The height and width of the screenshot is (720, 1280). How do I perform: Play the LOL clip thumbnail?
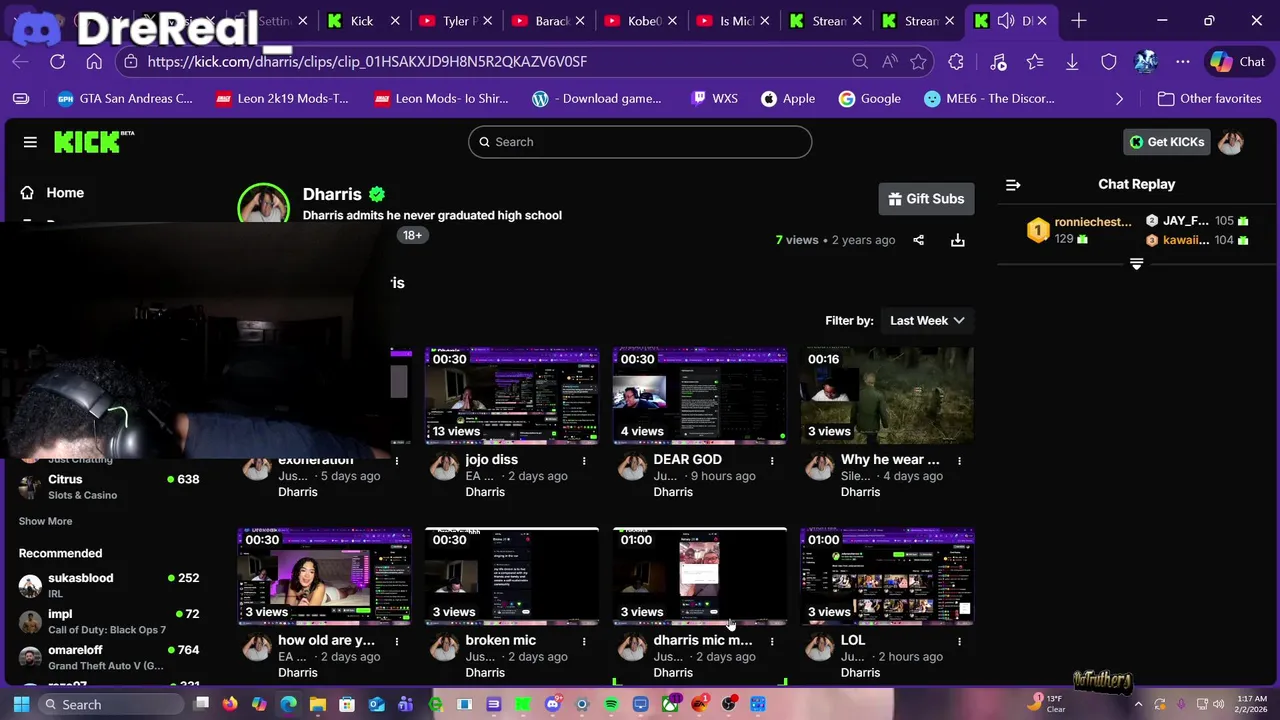(887, 577)
